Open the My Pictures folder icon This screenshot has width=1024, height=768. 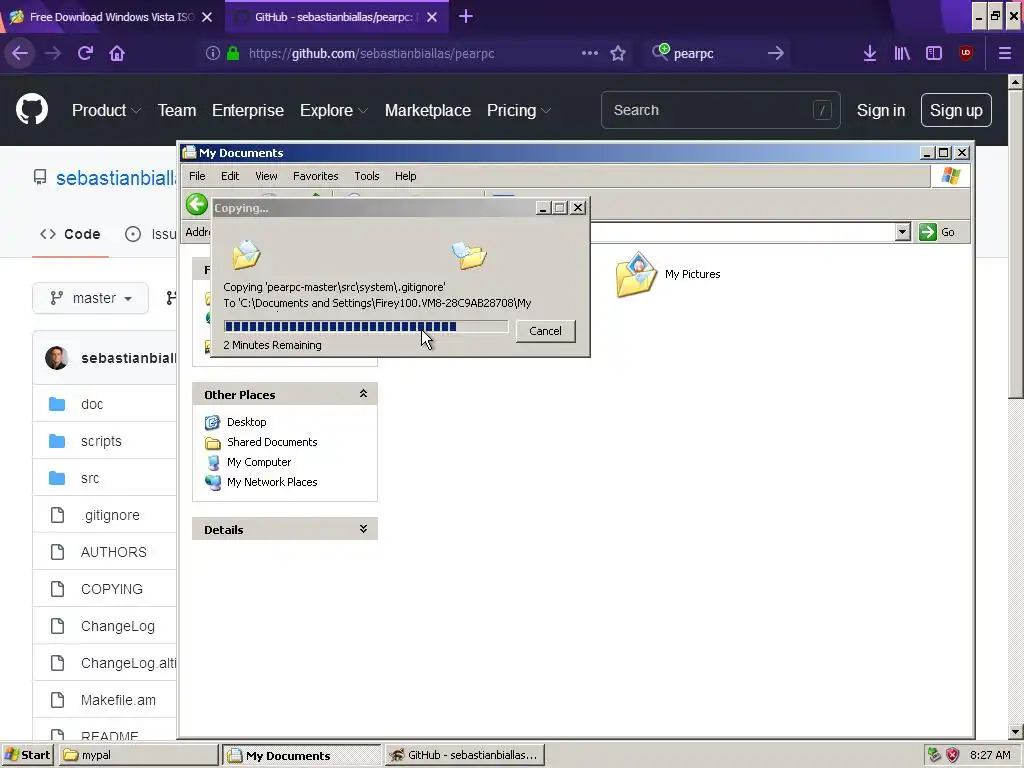coord(636,274)
